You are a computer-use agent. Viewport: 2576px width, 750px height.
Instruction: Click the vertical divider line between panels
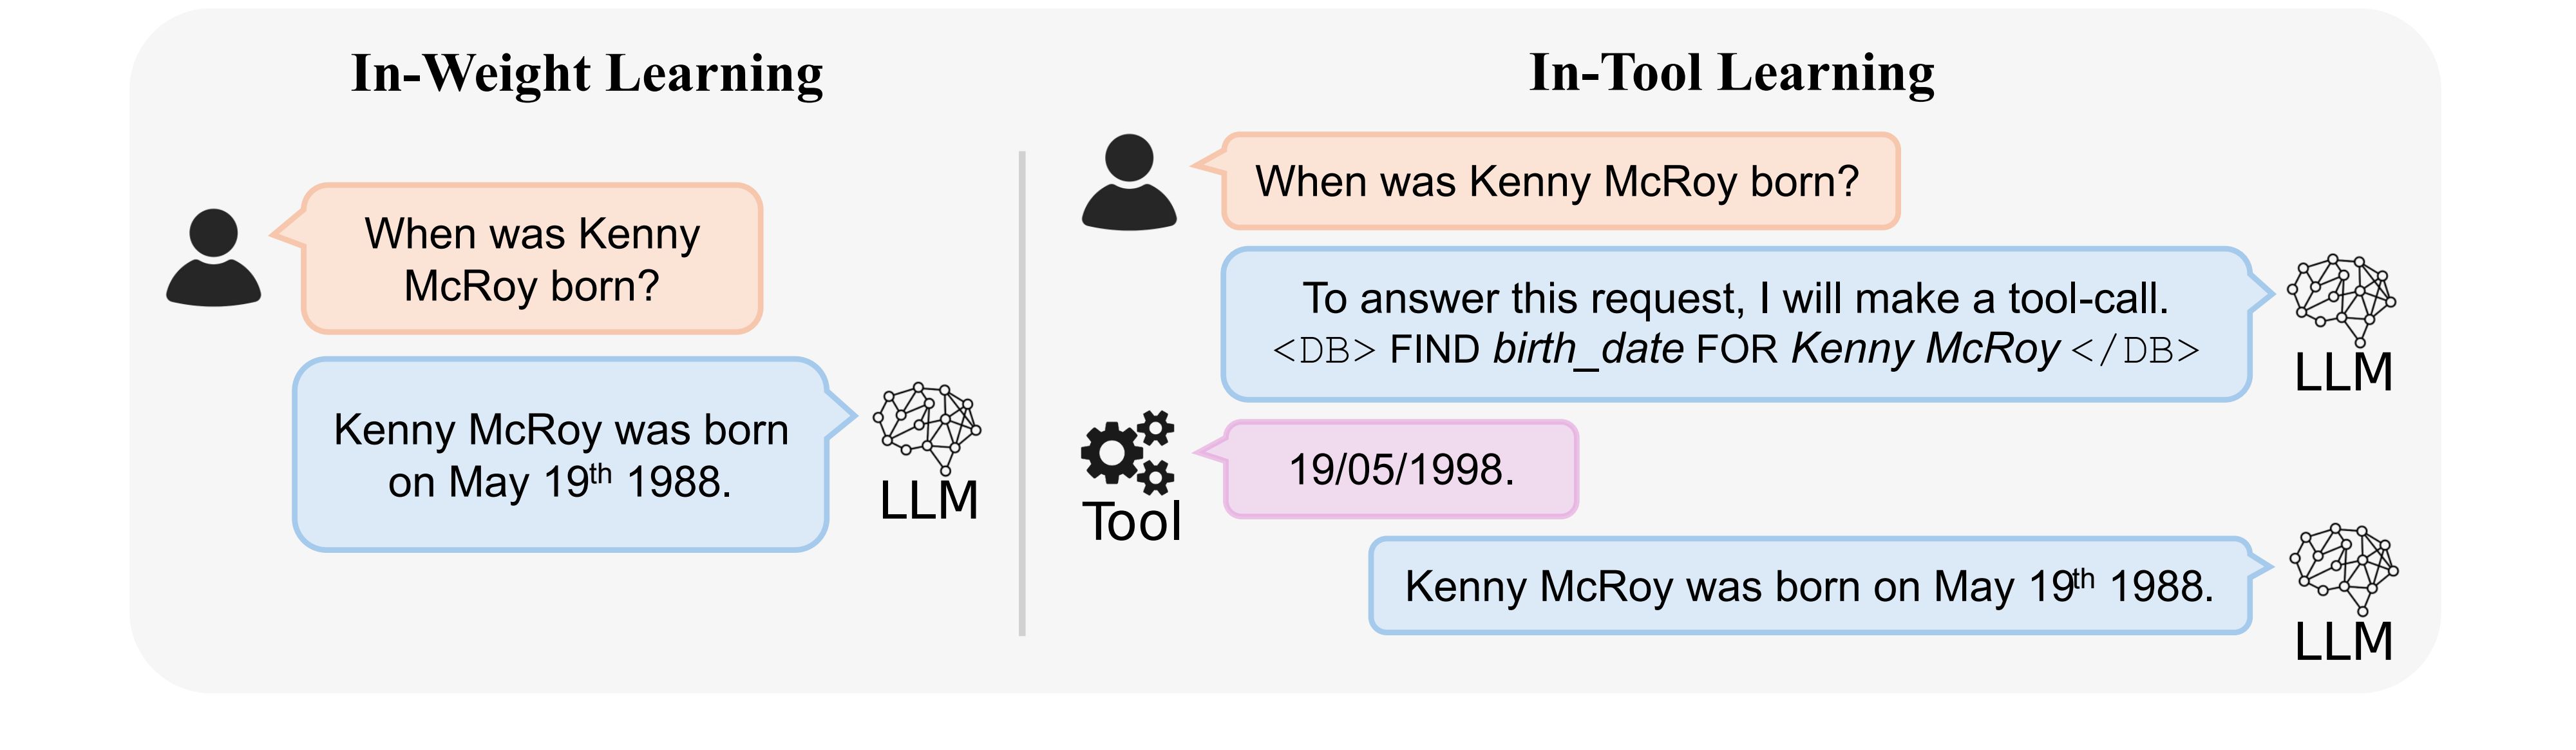tap(1022, 393)
